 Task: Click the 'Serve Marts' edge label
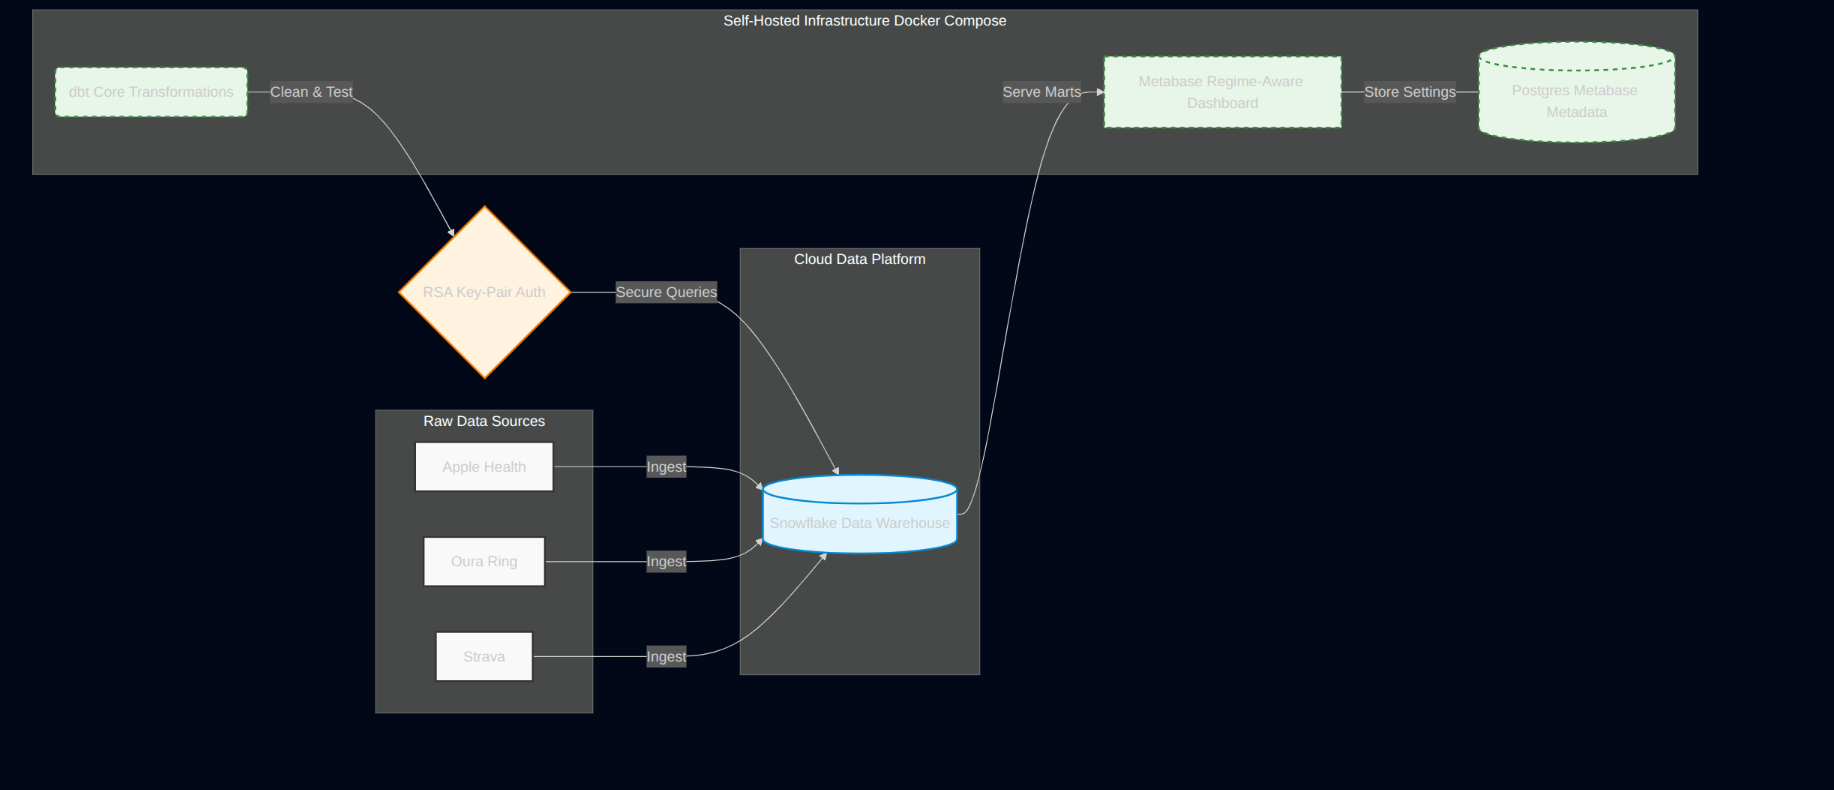(1042, 92)
